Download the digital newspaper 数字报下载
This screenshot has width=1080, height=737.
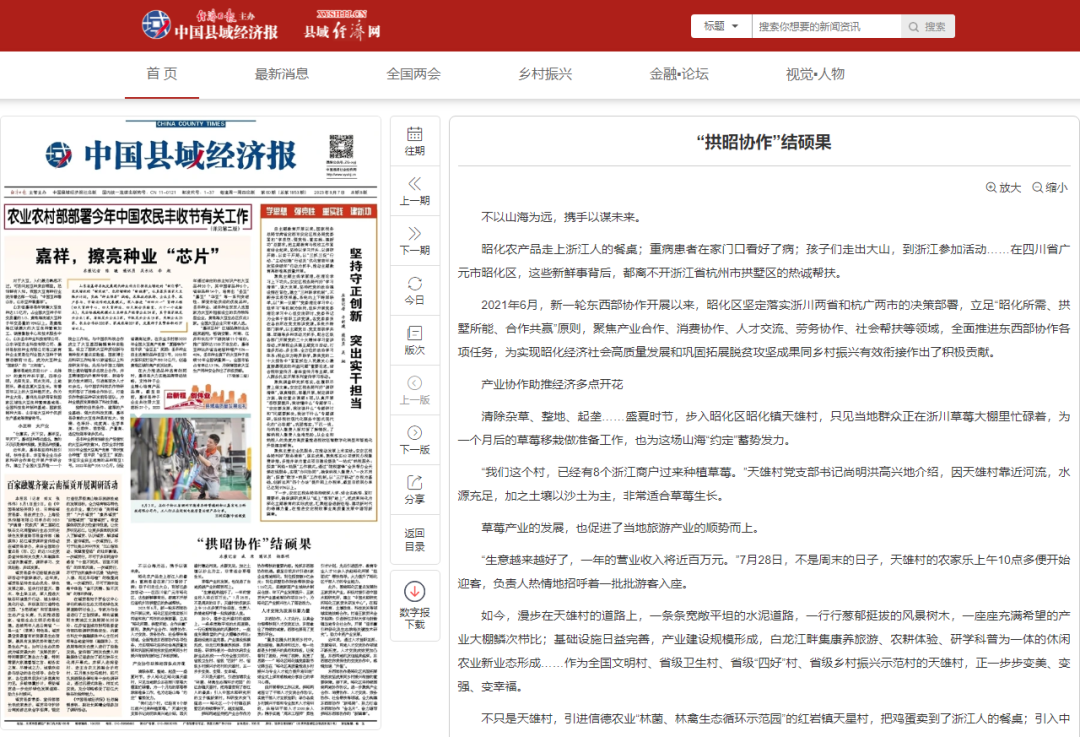[415, 605]
